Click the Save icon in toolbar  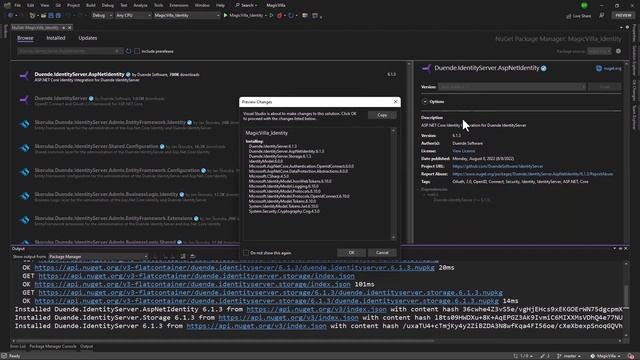pos(51,16)
